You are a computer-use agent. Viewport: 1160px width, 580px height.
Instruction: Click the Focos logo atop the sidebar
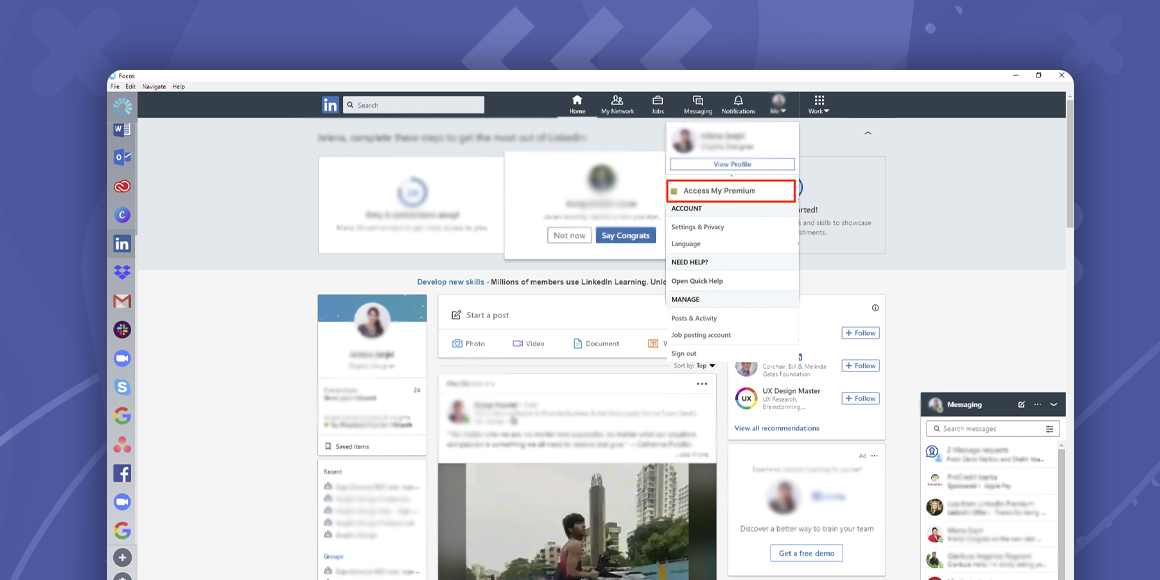click(122, 107)
